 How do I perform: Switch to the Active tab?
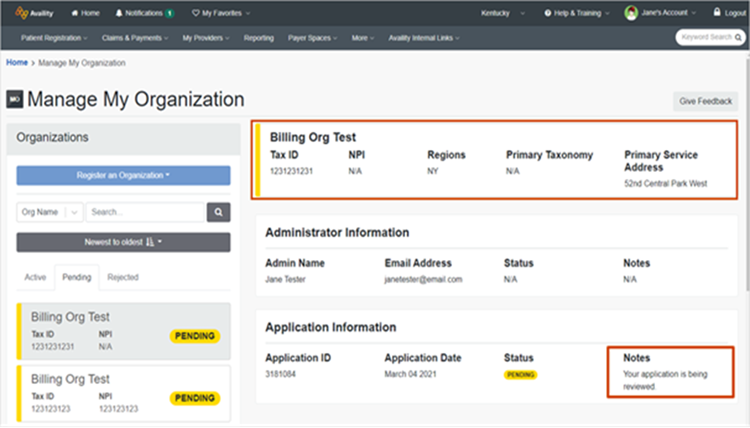35,277
